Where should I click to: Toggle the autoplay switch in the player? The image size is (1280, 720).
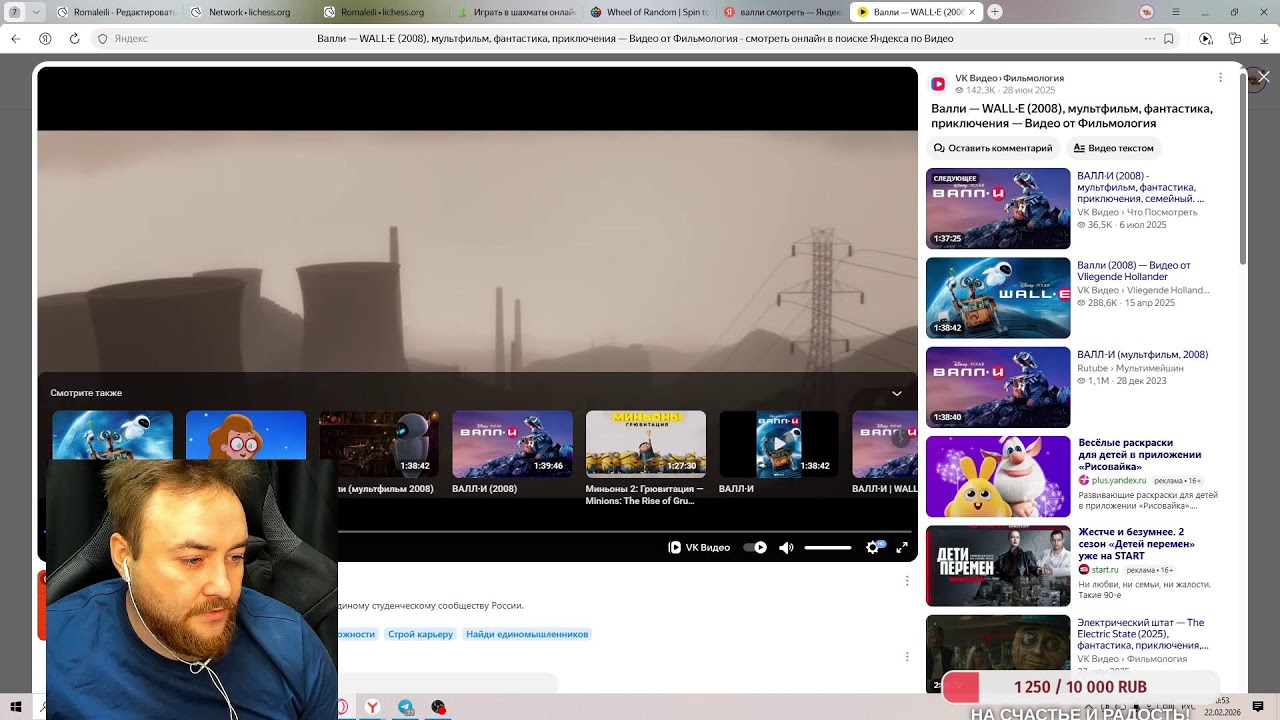(x=755, y=548)
